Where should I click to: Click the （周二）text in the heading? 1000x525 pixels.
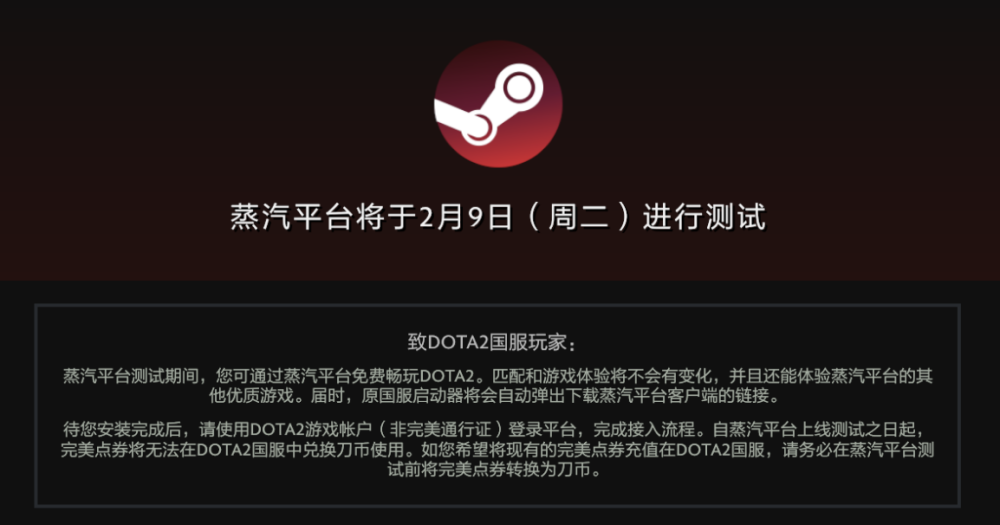click(x=578, y=217)
